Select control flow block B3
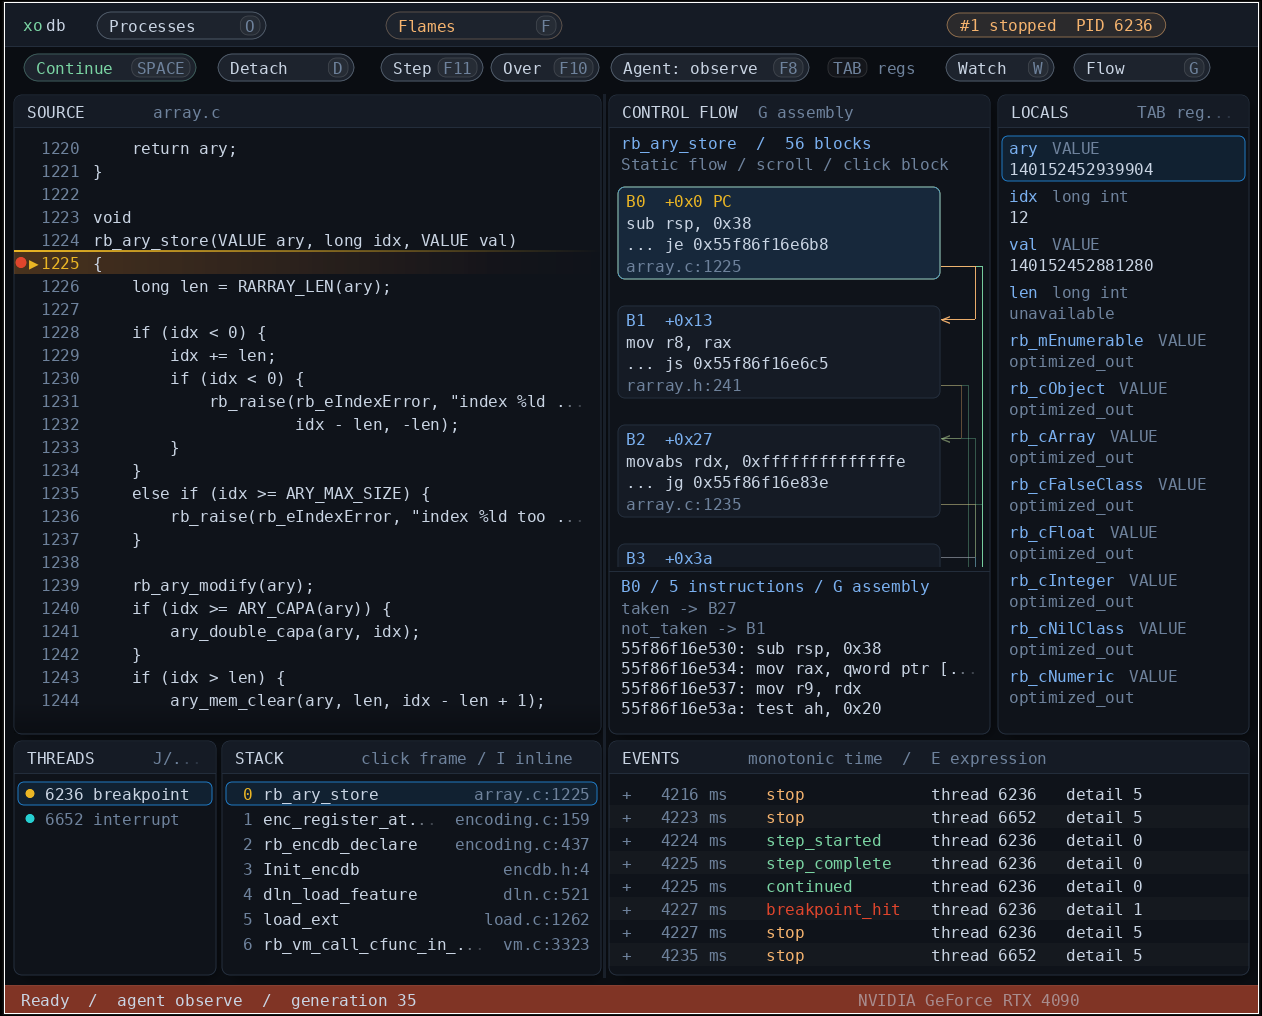Screen dimensions: 1262x1016 click(779, 556)
